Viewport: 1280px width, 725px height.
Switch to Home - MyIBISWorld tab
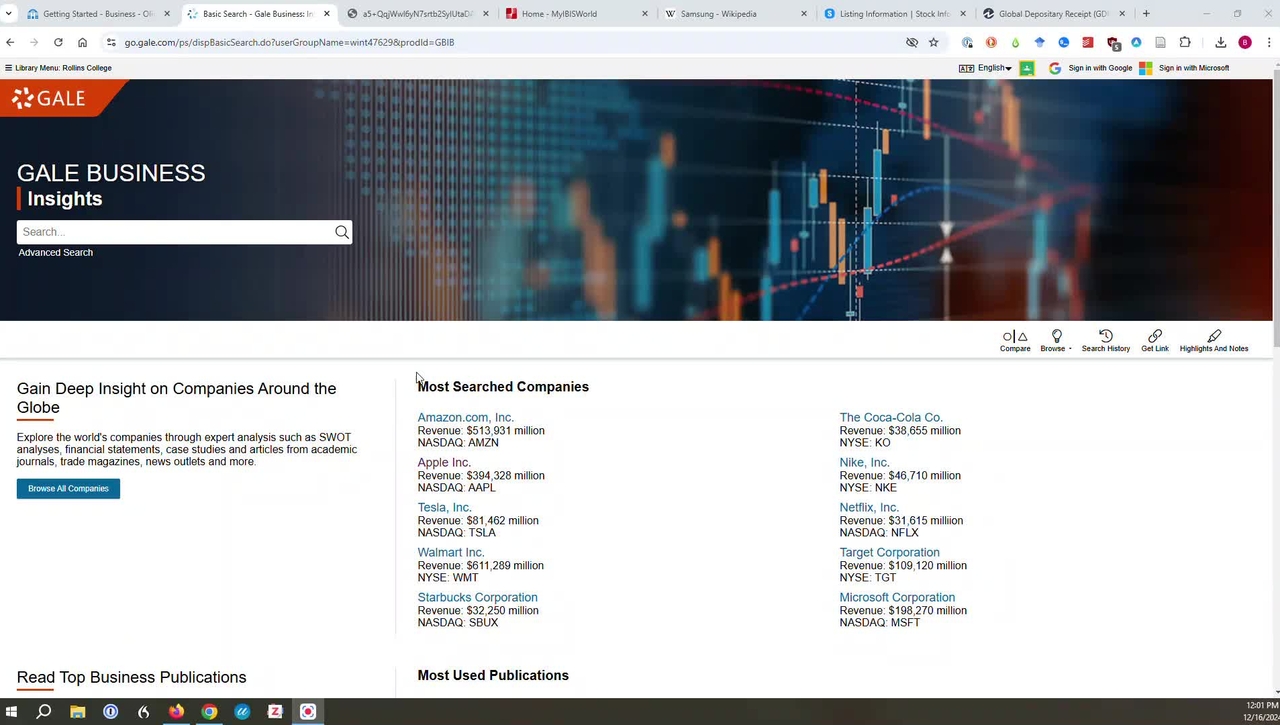pos(576,14)
